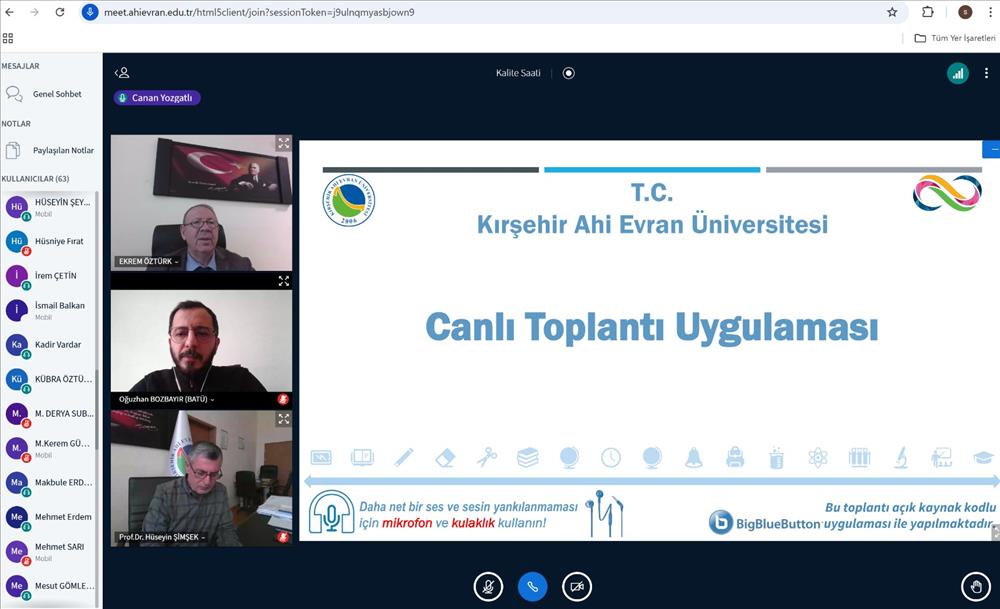Check the connection status indicator
The height and width of the screenshot is (609, 1000).
957,73
